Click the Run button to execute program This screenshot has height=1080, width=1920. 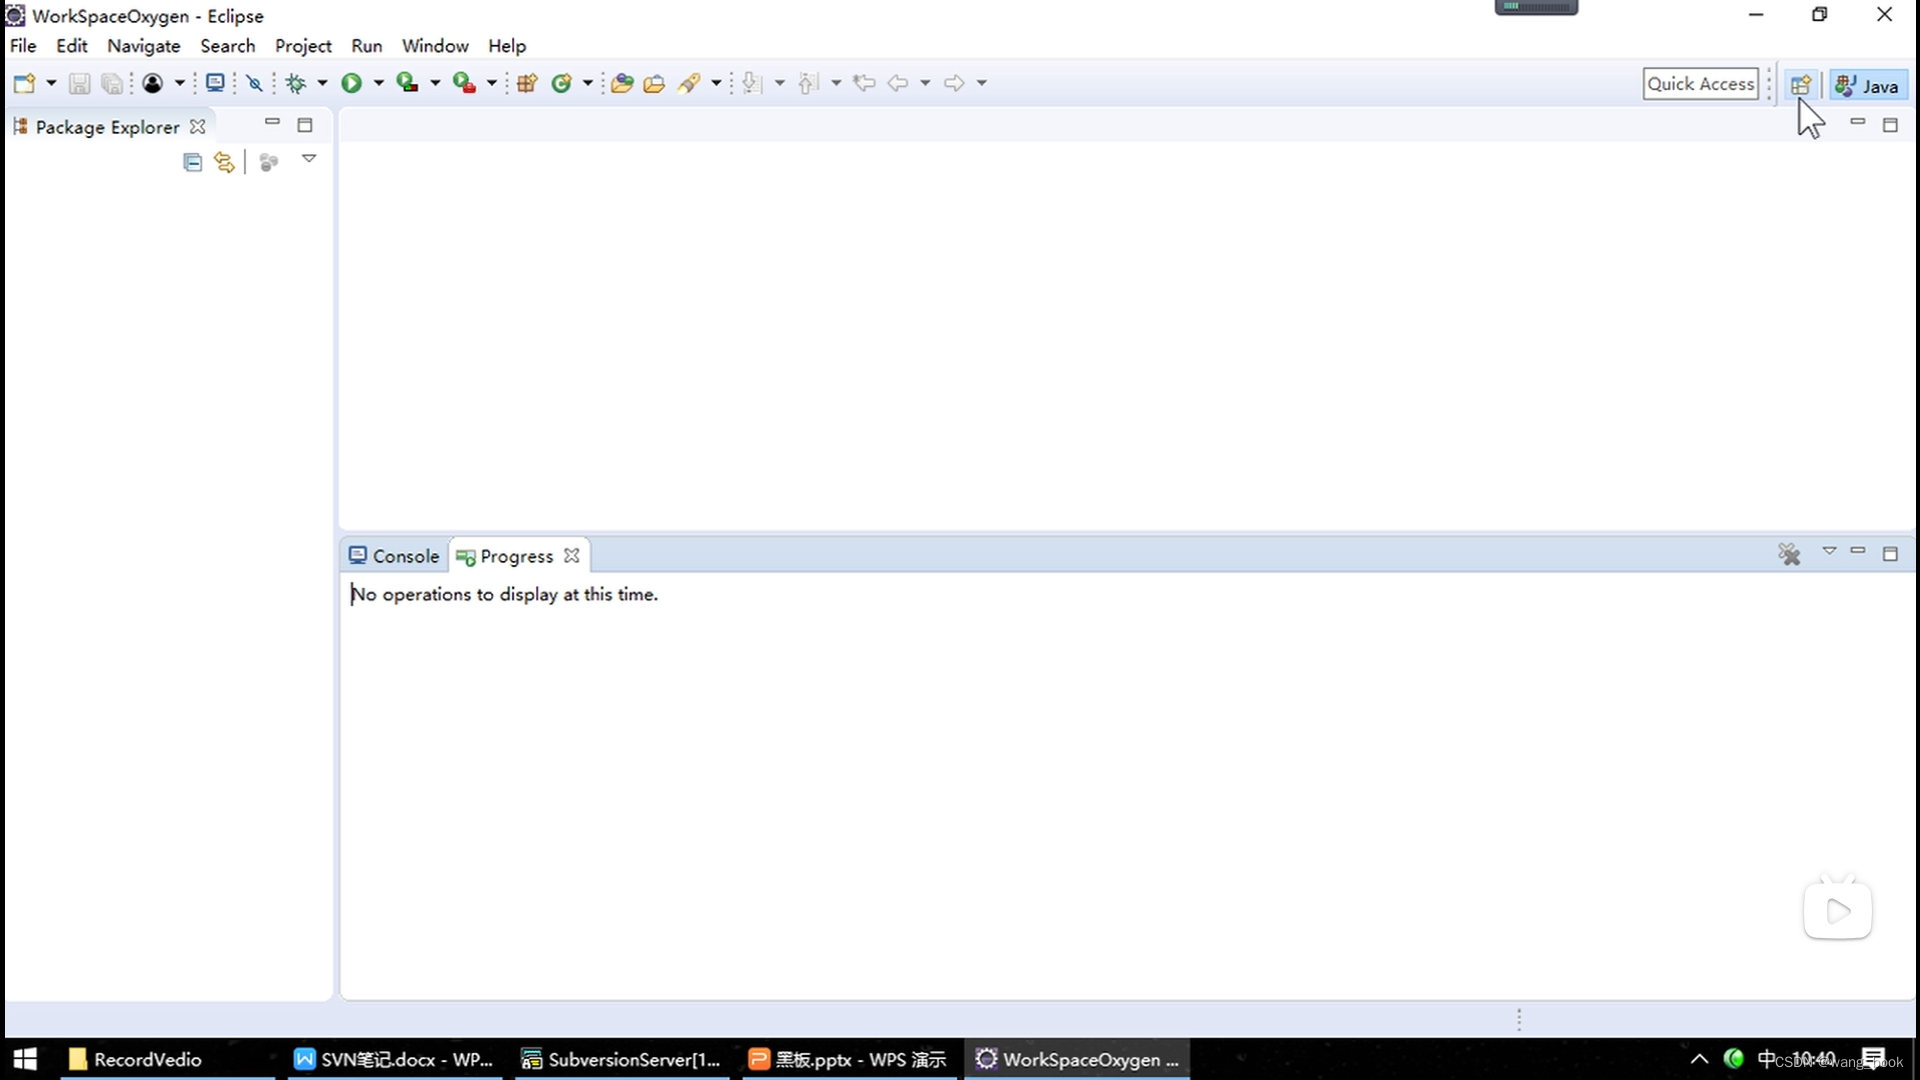click(352, 83)
